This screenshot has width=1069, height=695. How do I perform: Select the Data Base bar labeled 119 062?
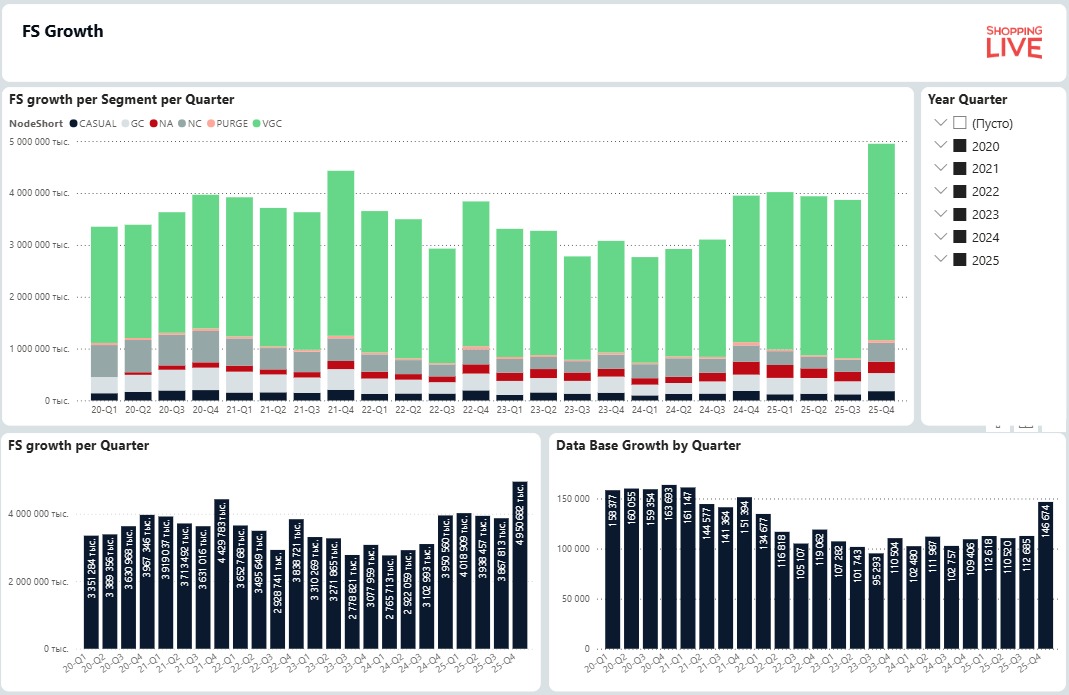coord(819,589)
